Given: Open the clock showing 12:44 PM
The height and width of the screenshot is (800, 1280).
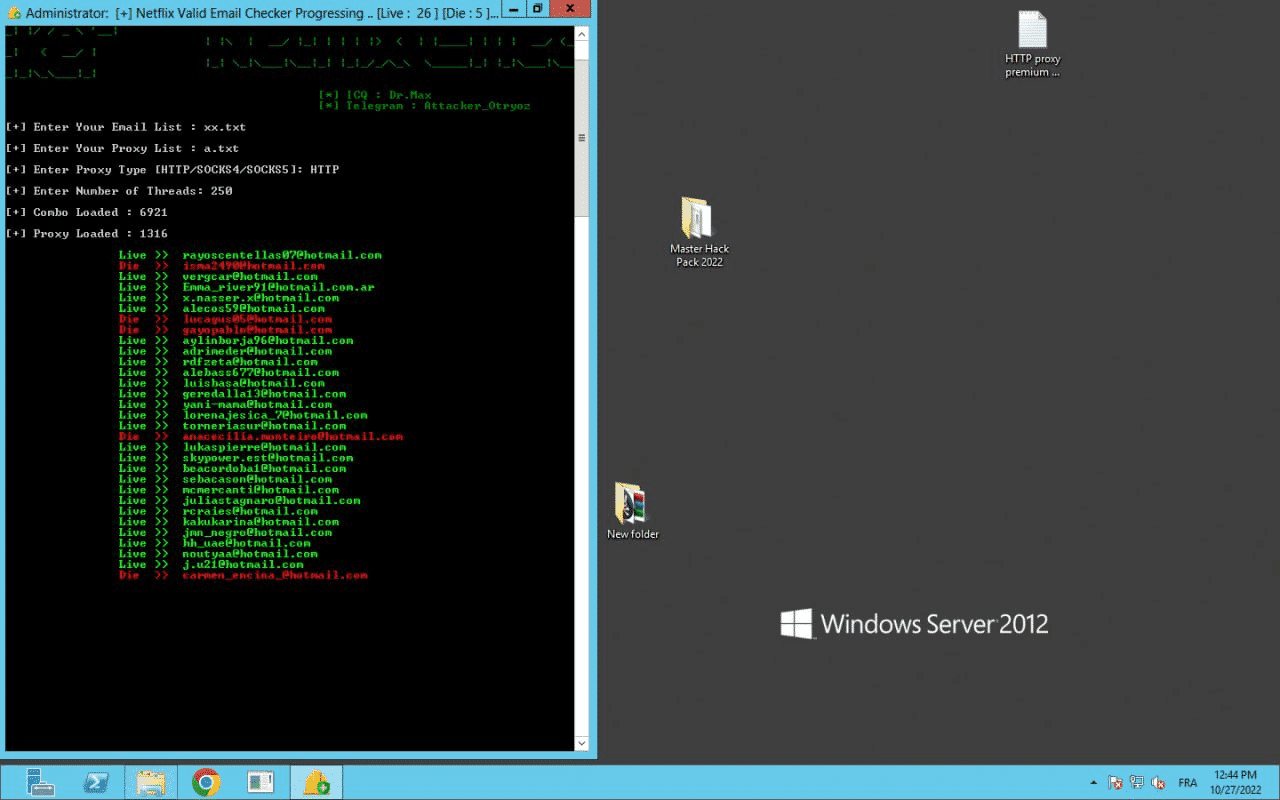Looking at the screenshot, I should pos(1234,782).
